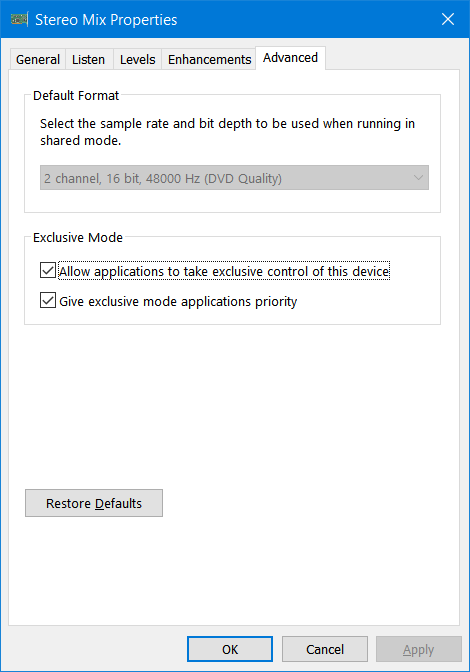Viewport: 470px width, 672px height.
Task: Open the Listen tab
Action: [88, 59]
